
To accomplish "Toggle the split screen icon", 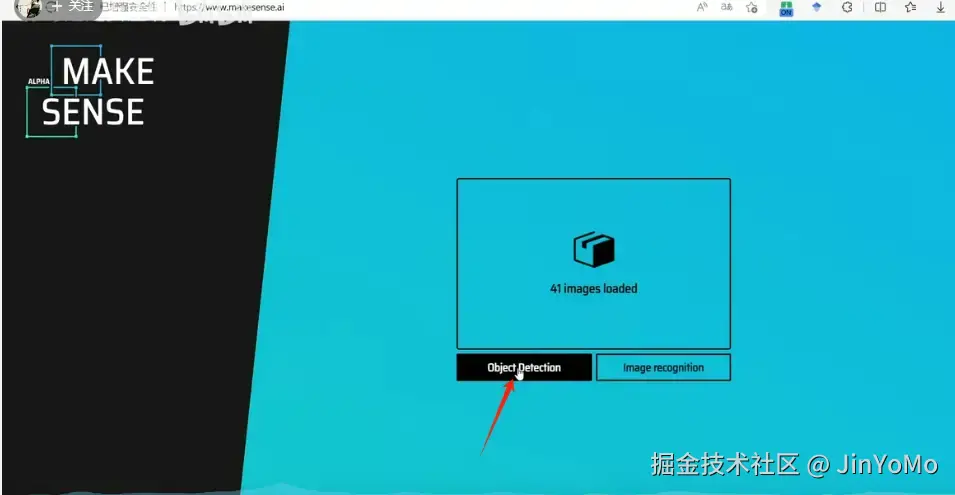I will tap(880, 7).
